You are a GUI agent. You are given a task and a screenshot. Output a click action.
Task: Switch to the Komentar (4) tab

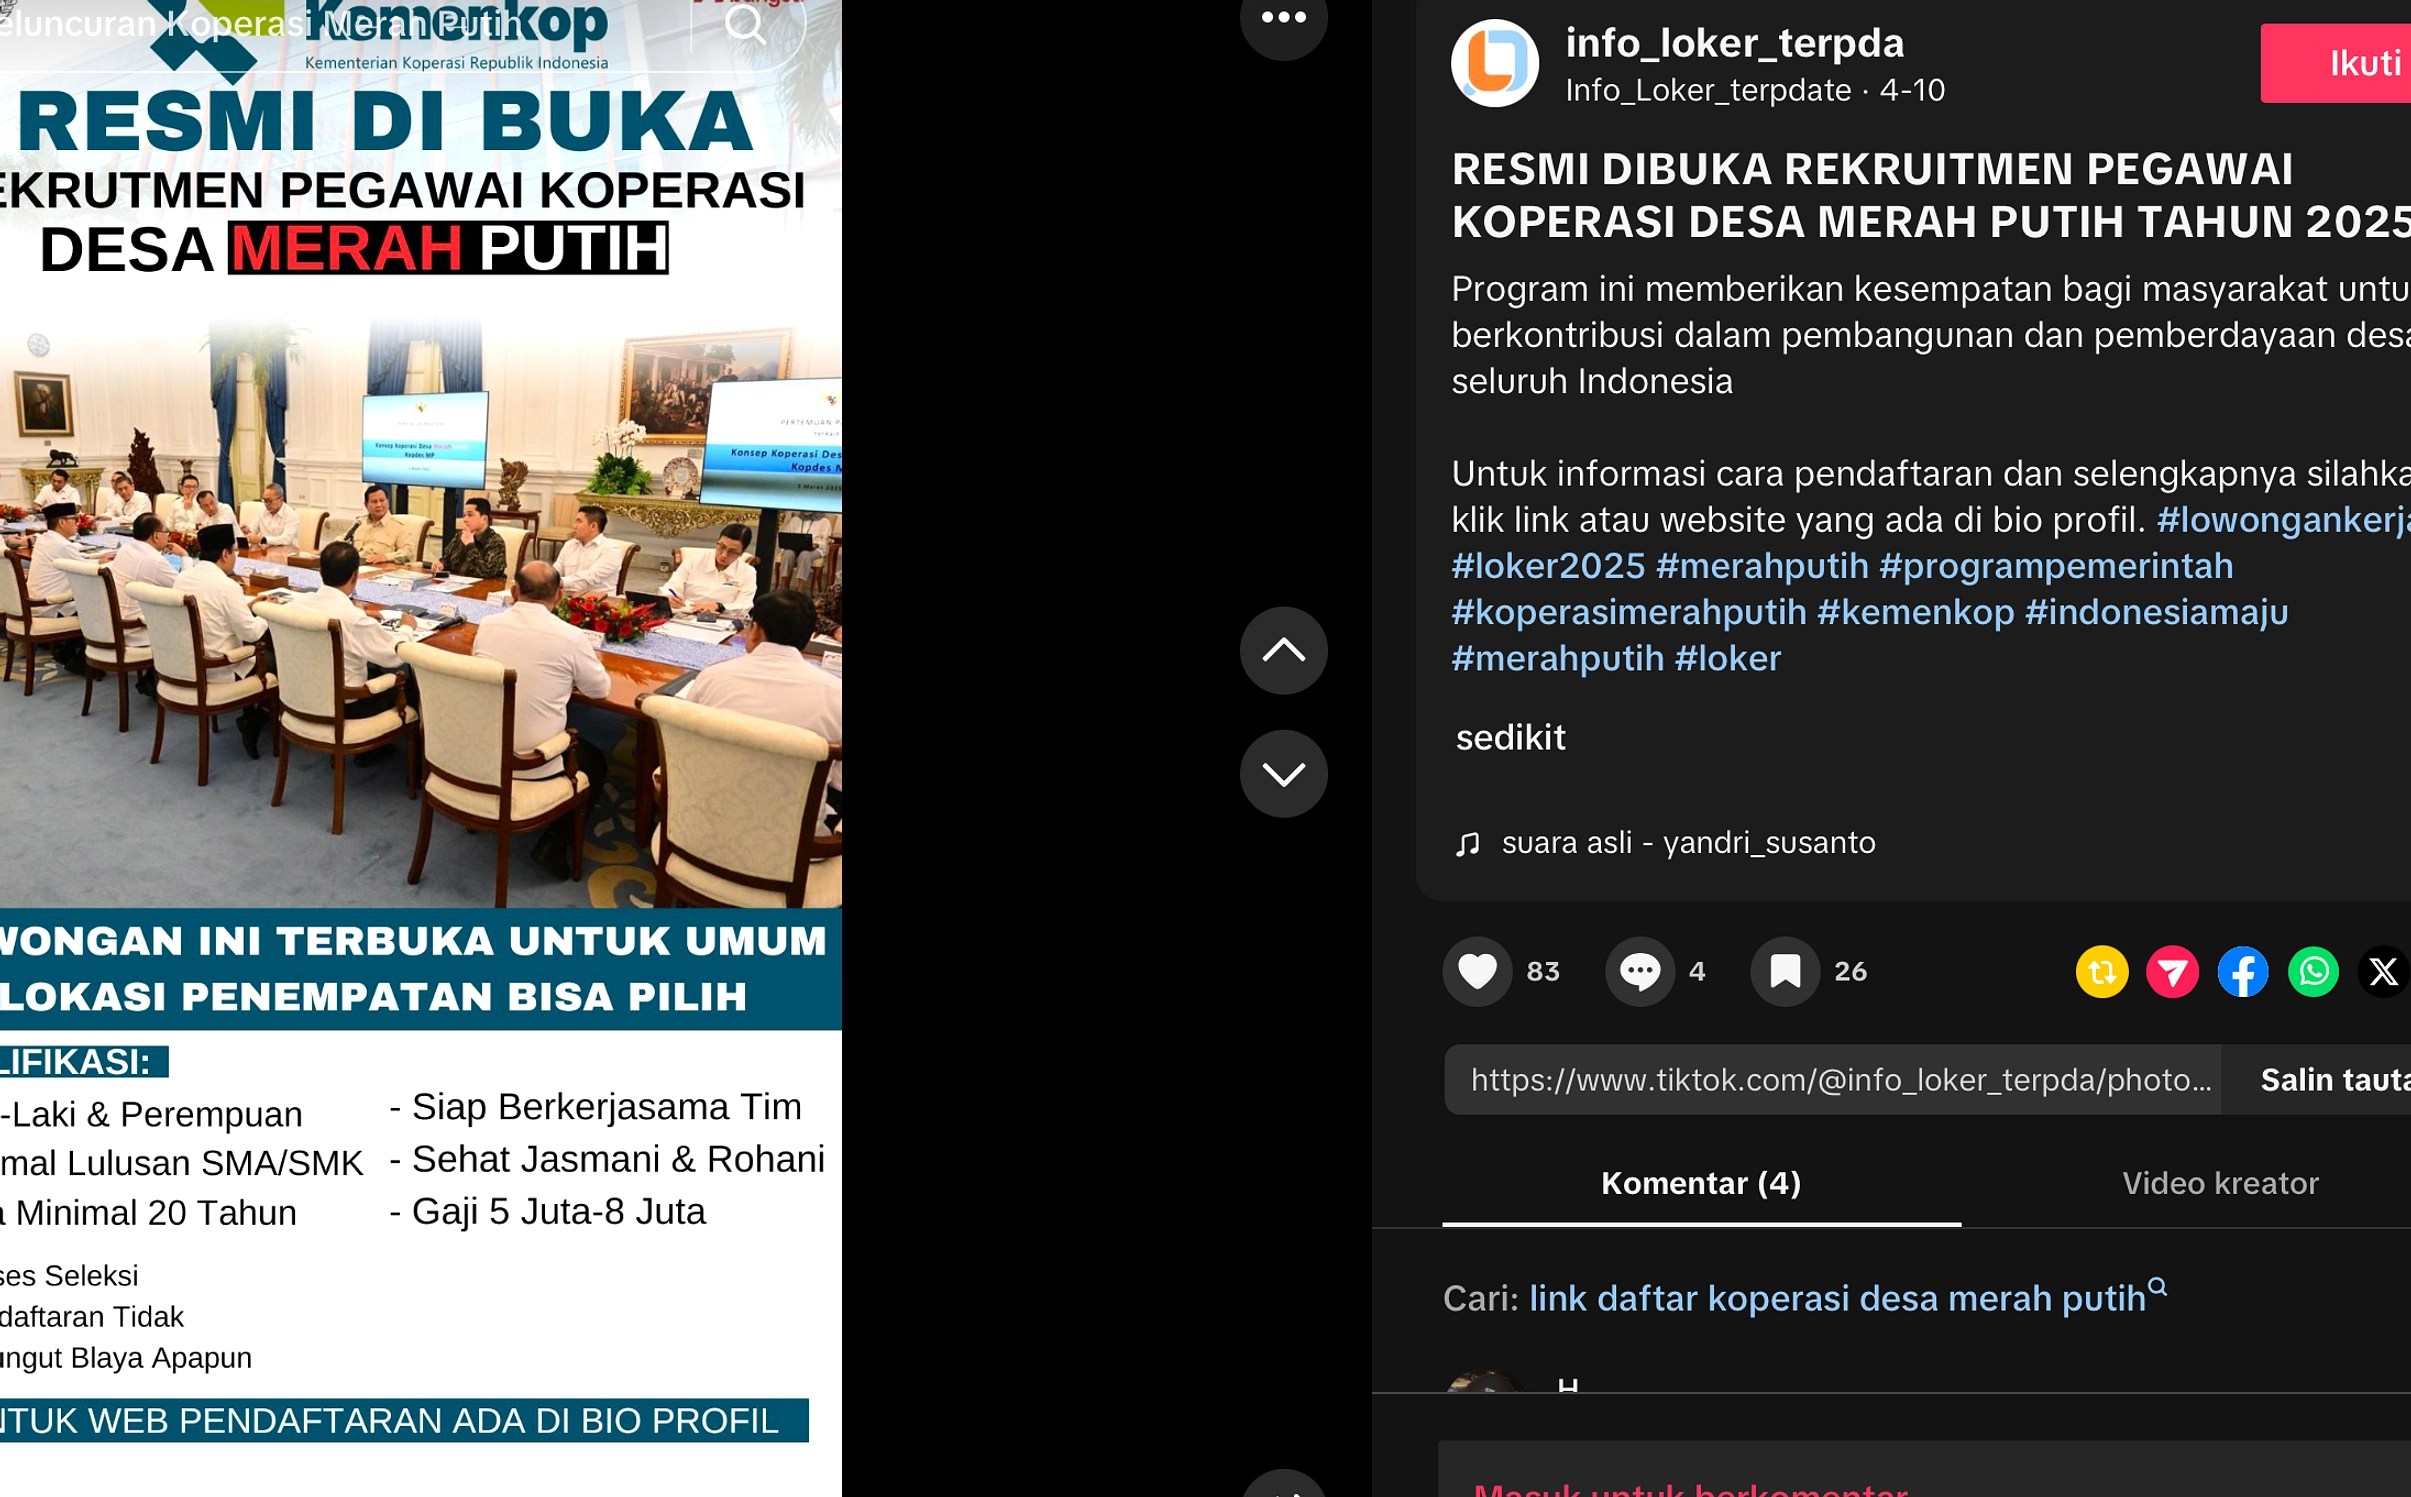(x=1701, y=1183)
